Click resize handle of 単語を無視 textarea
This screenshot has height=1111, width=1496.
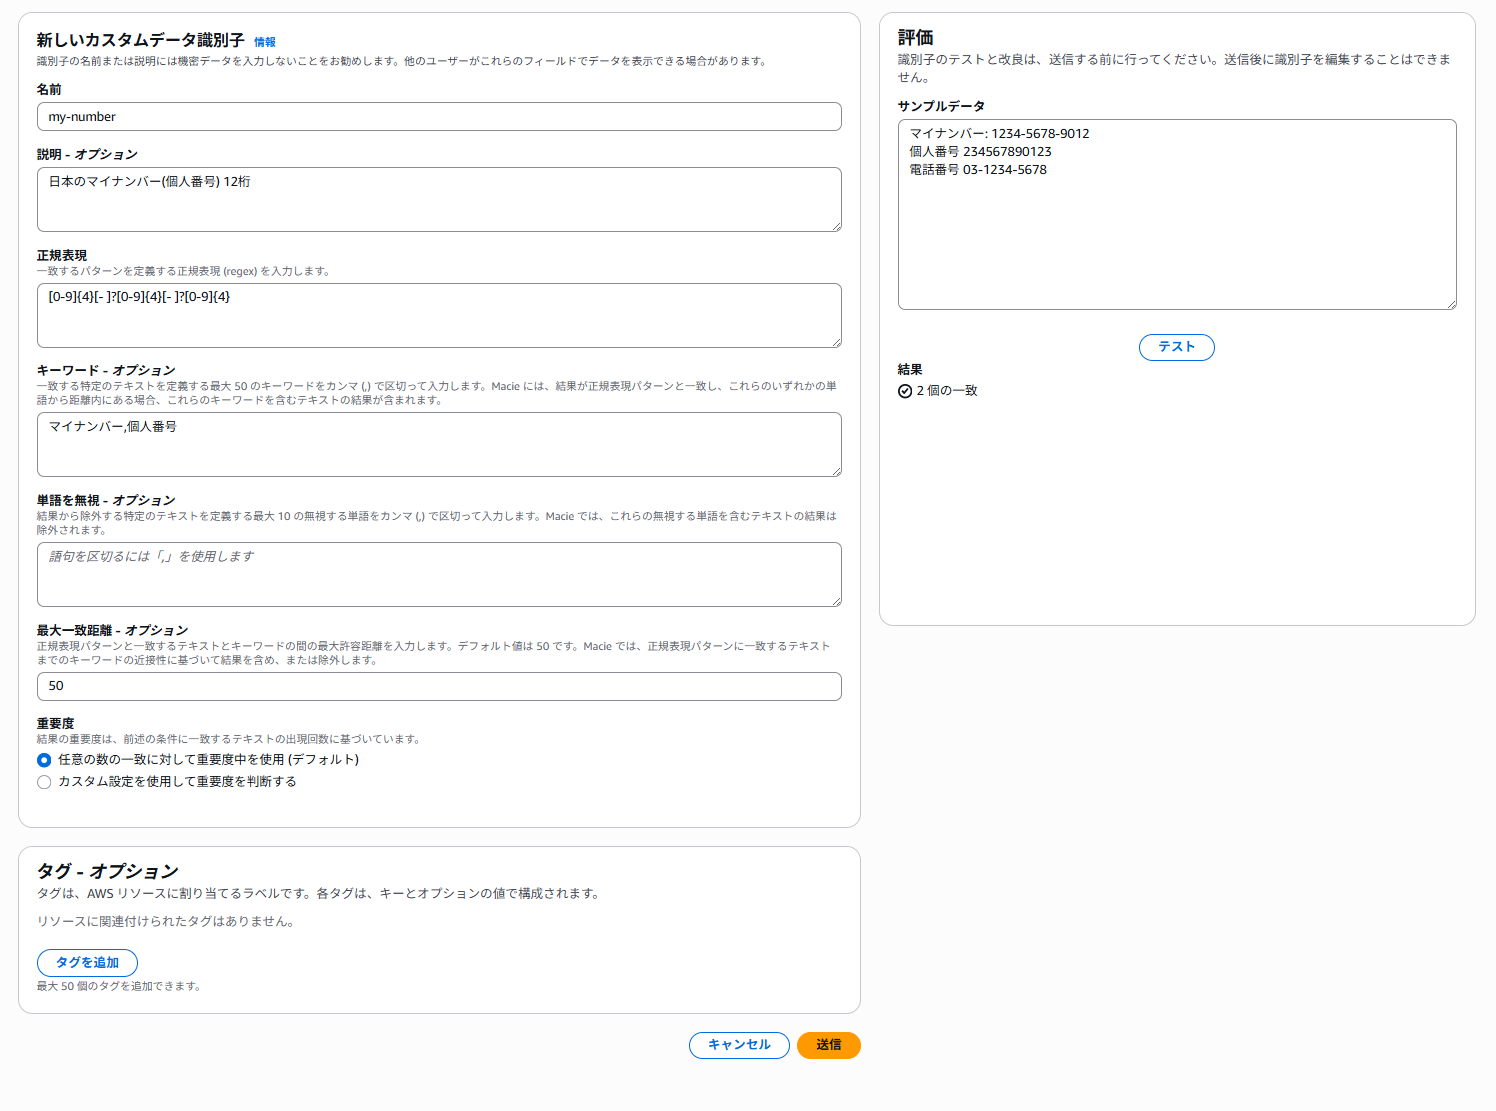click(836, 601)
